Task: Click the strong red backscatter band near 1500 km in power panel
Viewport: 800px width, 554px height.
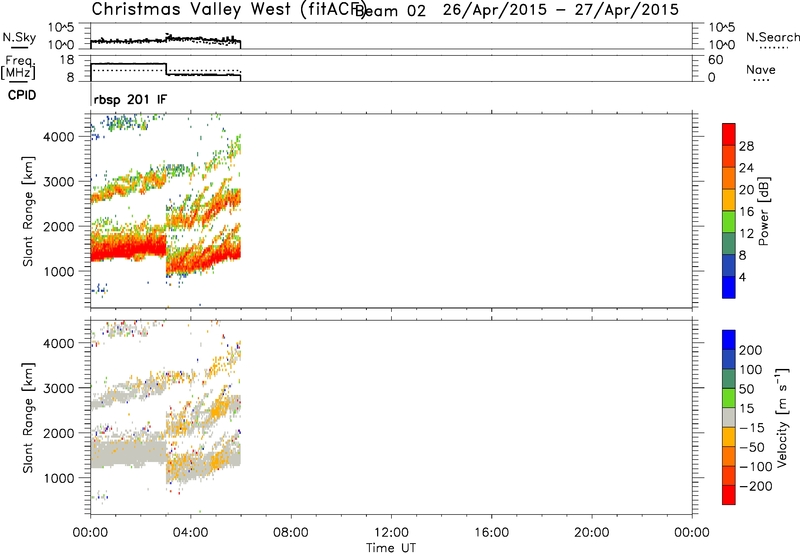Action: pos(128,249)
